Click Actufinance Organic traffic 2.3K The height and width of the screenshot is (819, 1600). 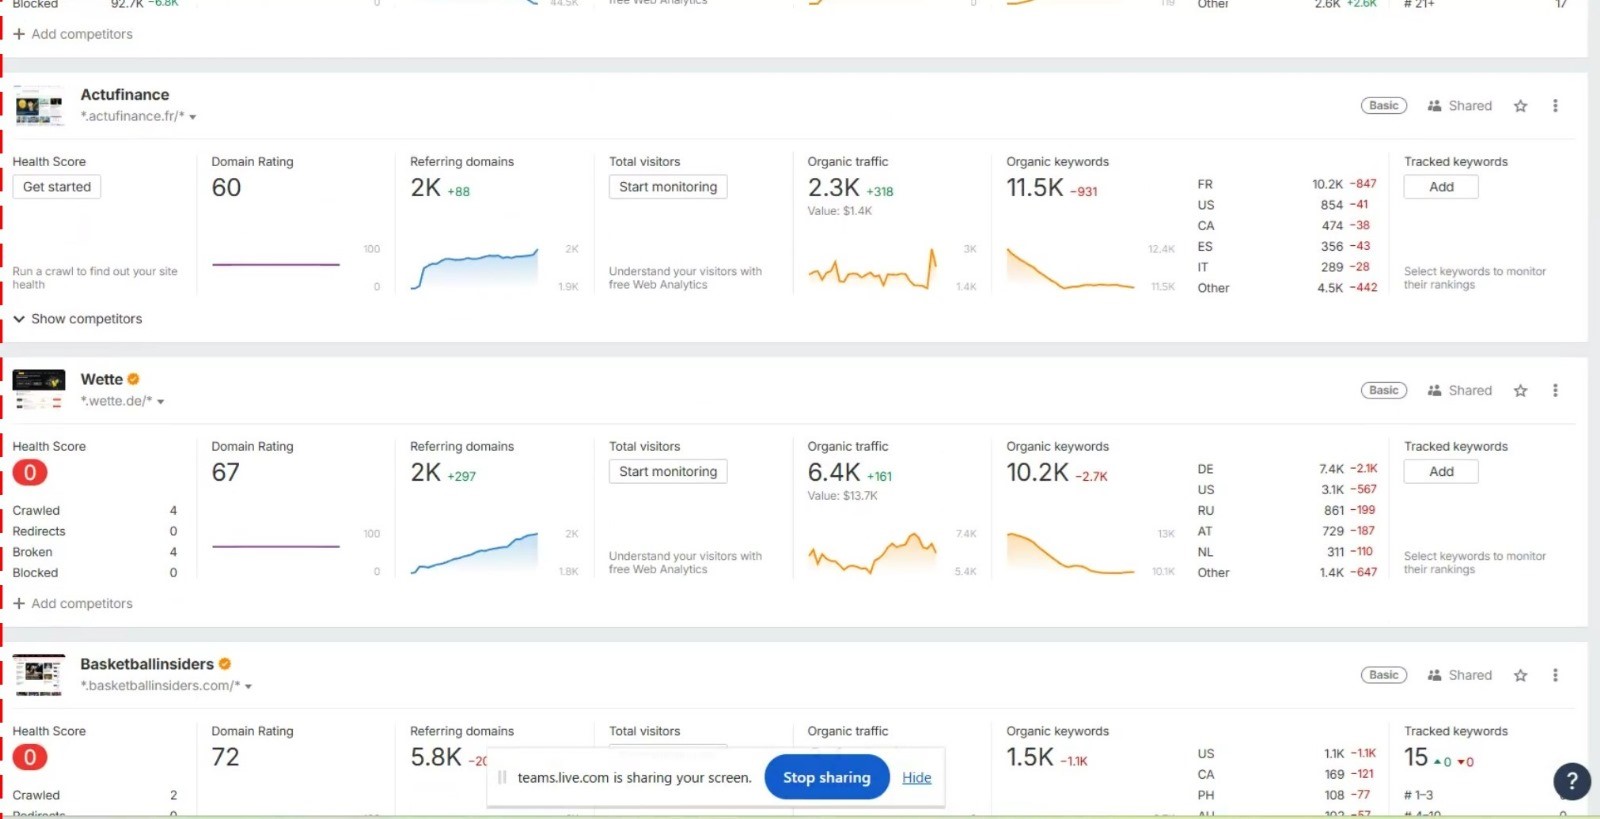[x=834, y=188]
